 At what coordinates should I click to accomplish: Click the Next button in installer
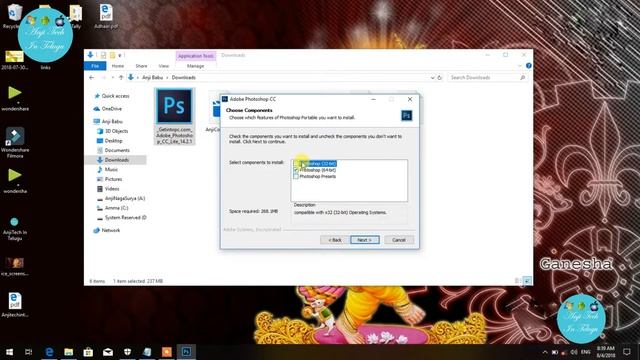[364, 240]
